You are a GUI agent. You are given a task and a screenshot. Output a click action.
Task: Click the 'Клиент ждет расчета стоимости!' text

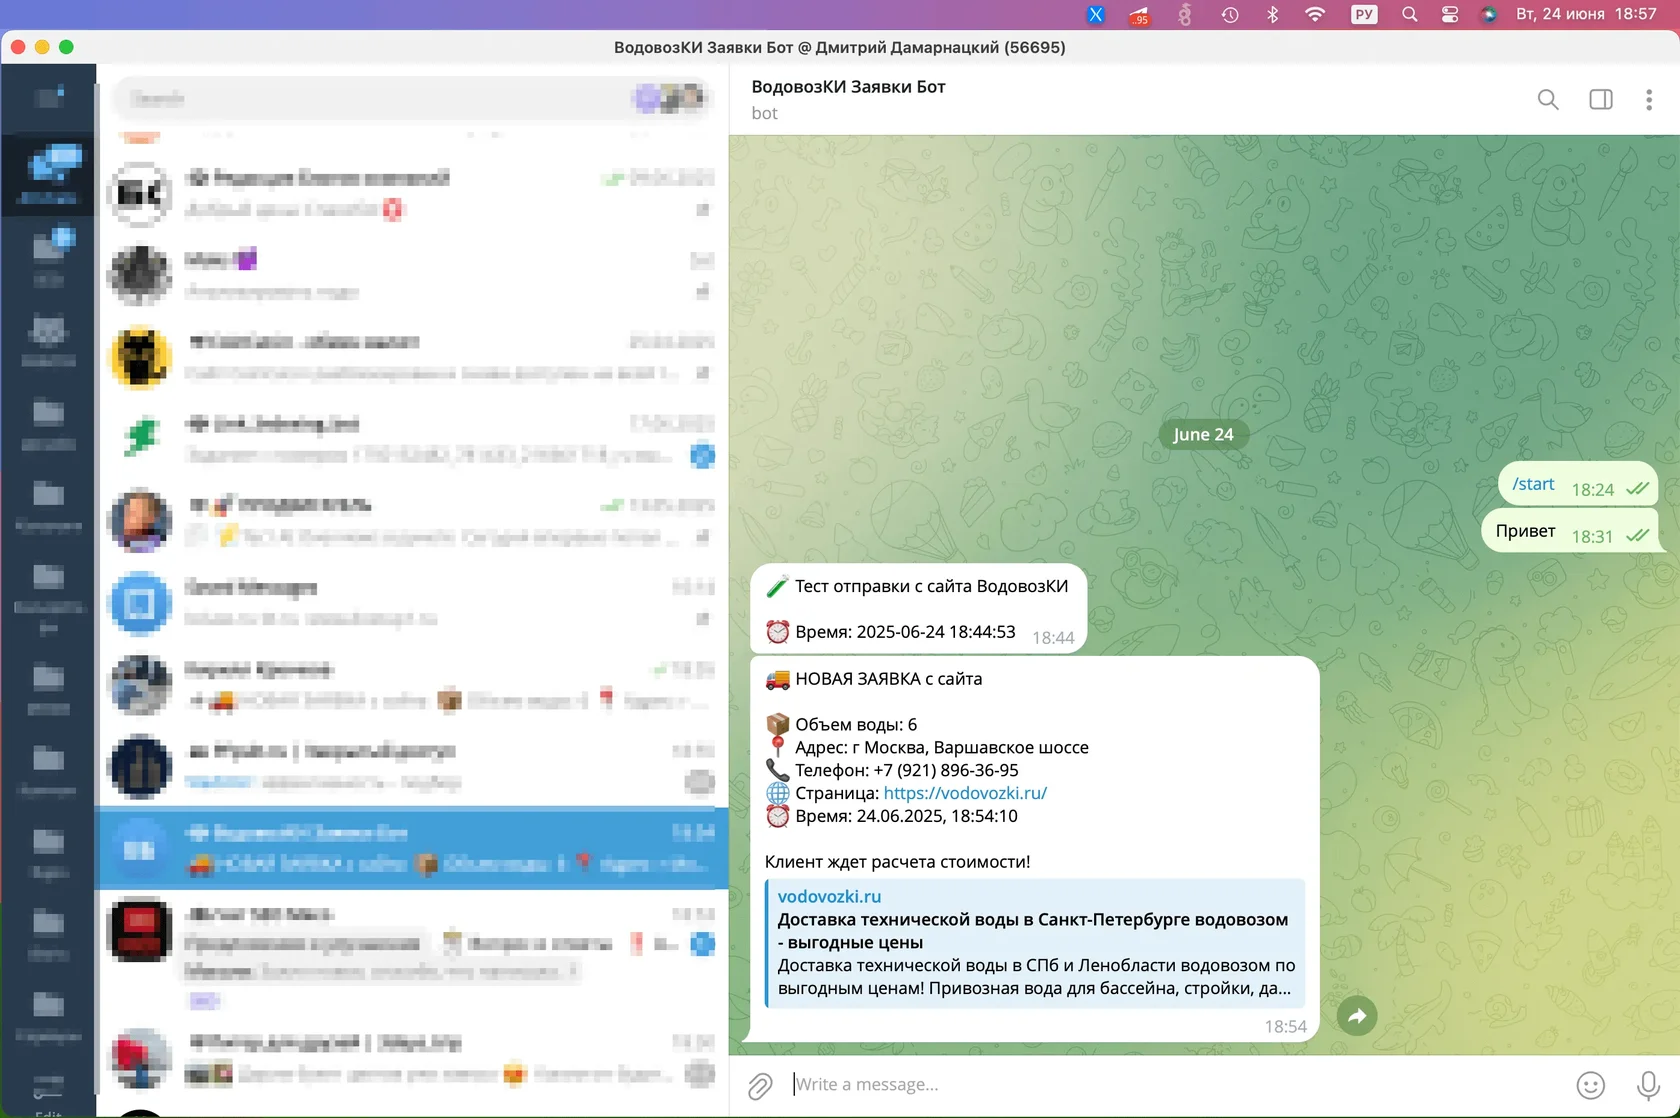[x=898, y=862]
